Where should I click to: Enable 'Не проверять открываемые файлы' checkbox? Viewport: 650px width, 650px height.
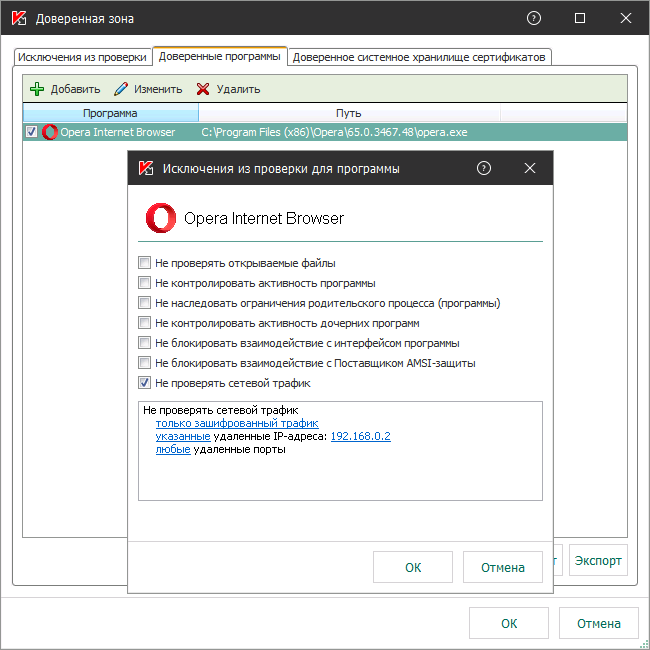[144, 262]
